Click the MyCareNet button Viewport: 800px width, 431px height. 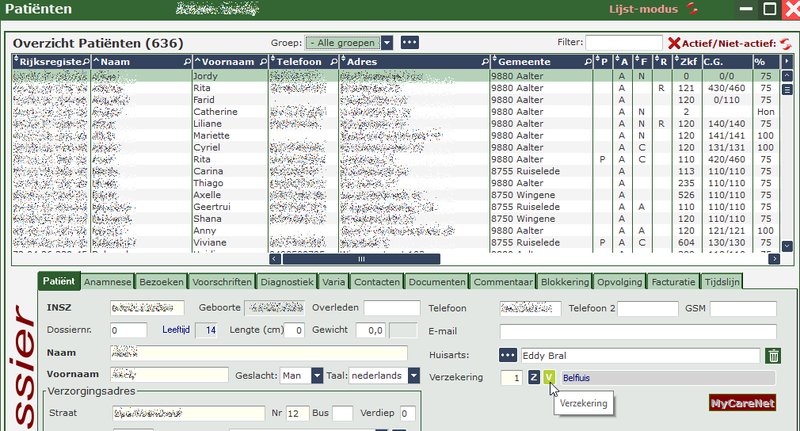(x=741, y=404)
